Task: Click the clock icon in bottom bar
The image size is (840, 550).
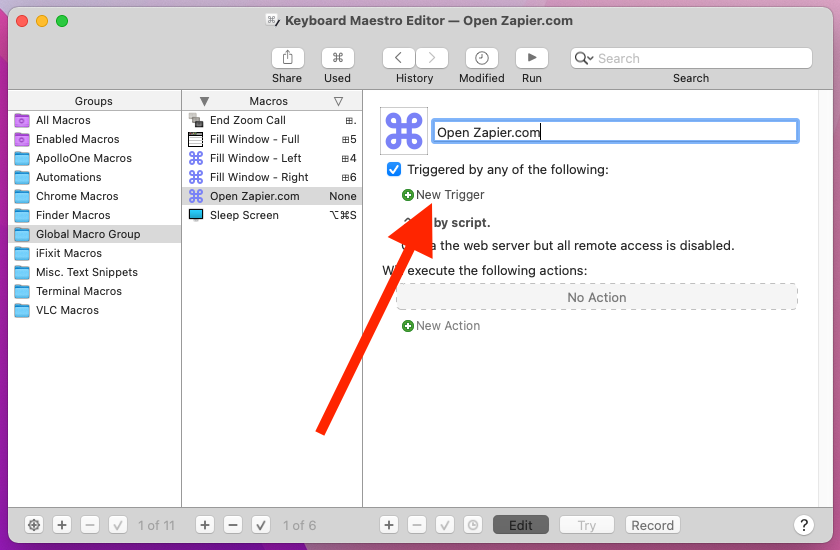Action: [x=472, y=525]
